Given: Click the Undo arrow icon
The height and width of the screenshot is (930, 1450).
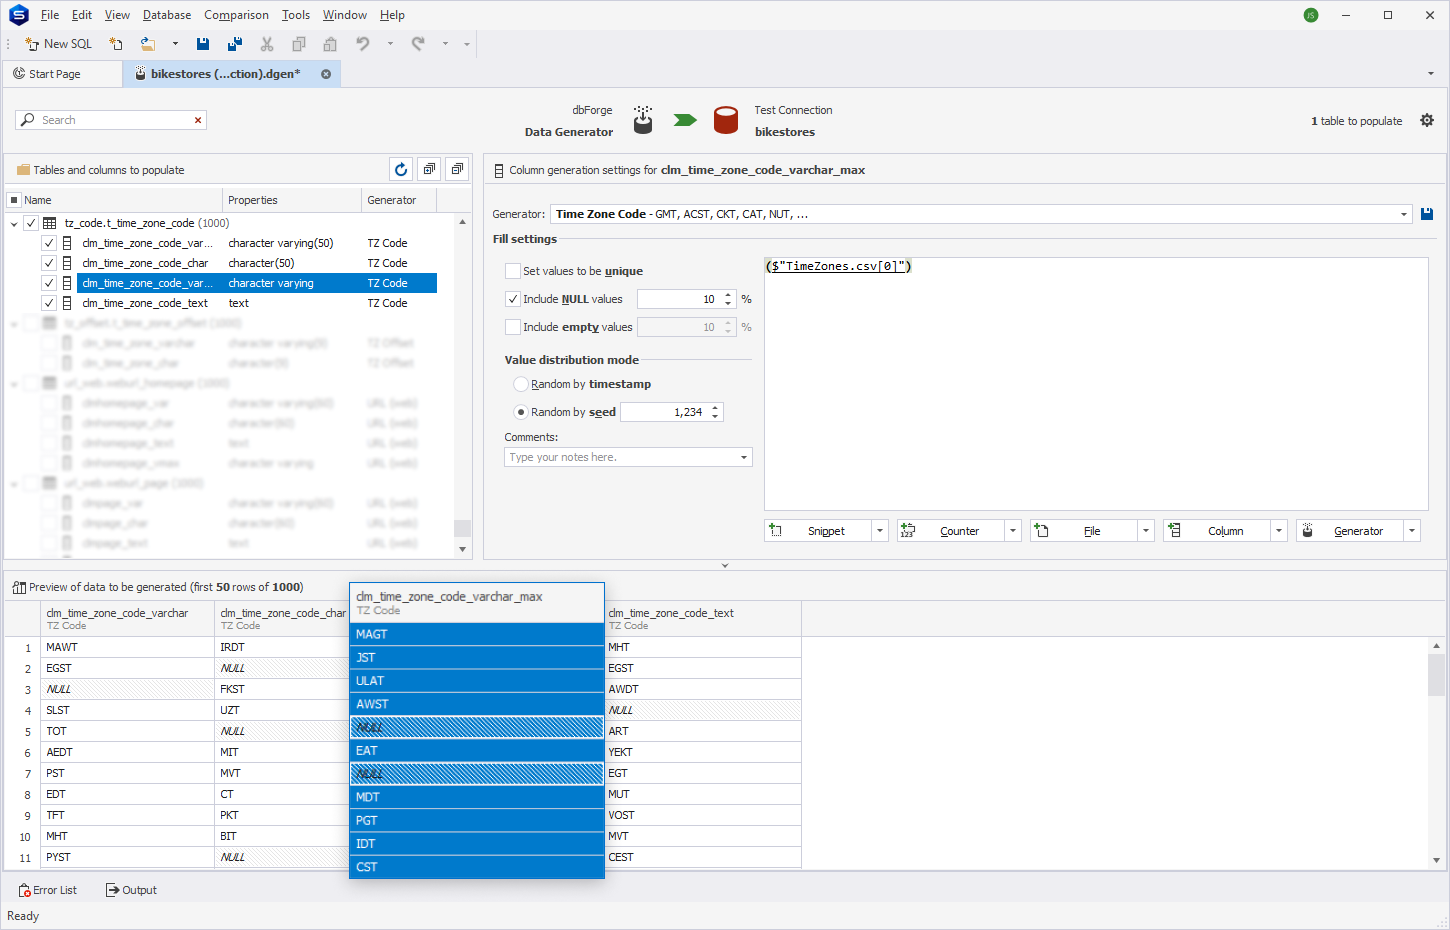Looking at the screenshot, I should coord(363,44).
